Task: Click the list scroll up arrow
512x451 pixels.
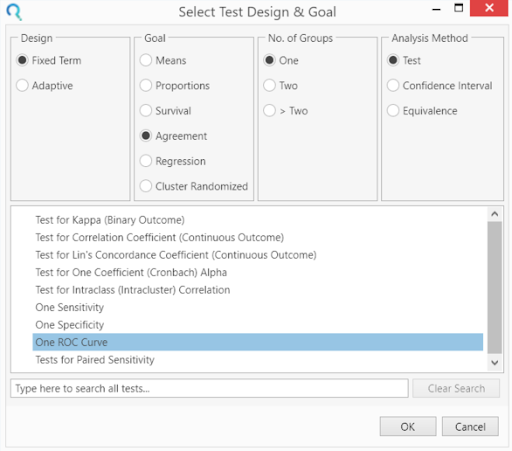Action: (495, 214)
